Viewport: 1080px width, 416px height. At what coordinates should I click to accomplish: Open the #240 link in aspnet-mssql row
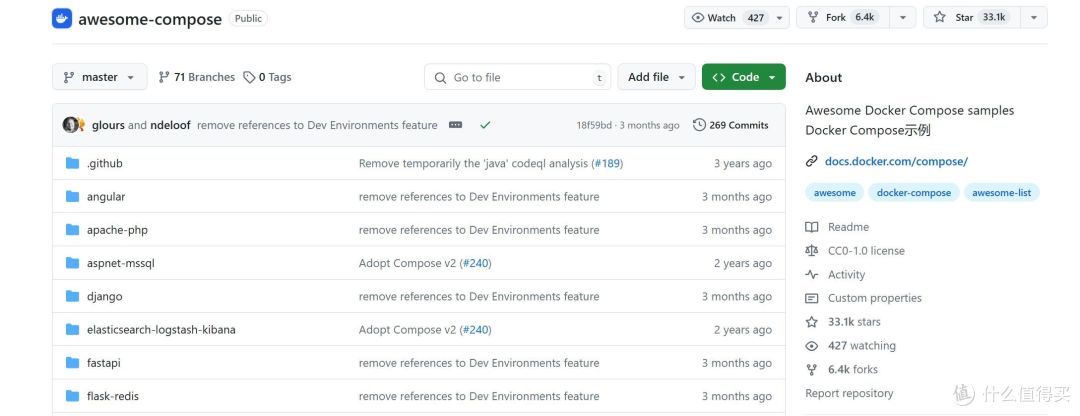pos(475,263)
